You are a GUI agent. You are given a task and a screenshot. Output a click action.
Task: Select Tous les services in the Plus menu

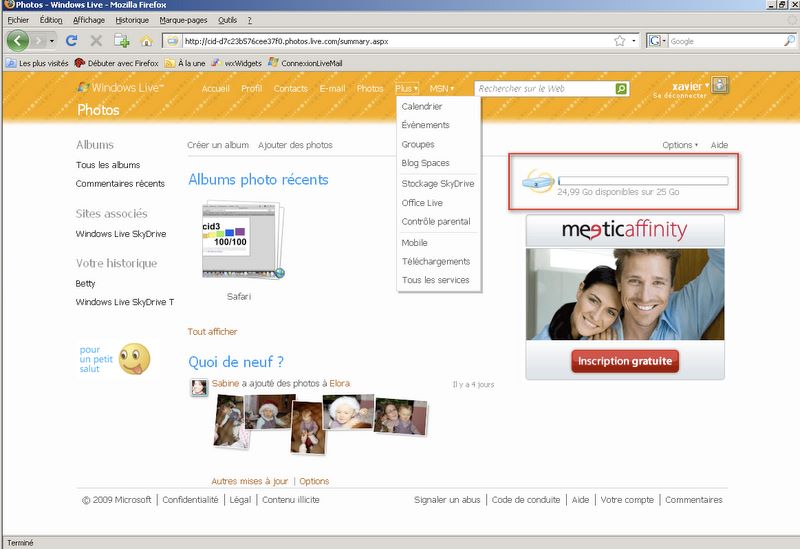click(x=436, y=280)
